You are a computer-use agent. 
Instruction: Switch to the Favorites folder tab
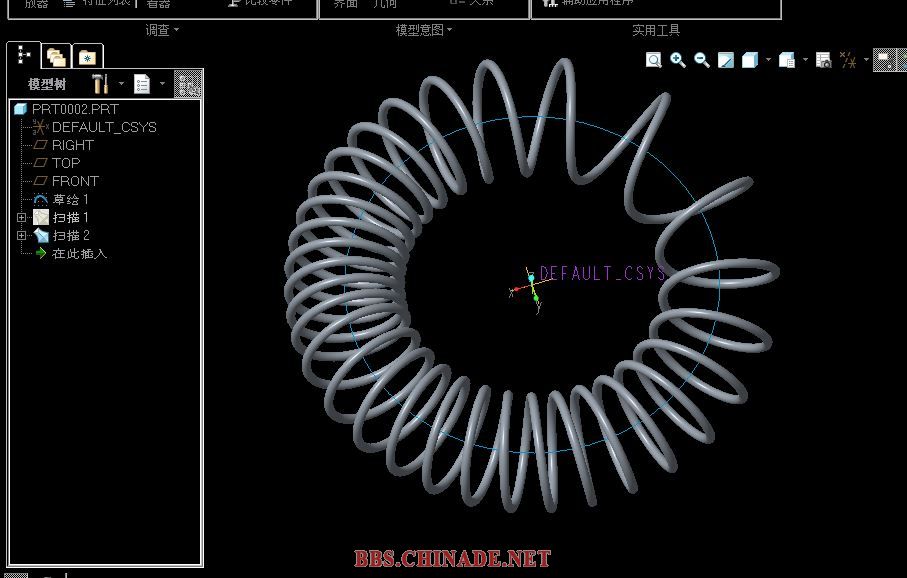[87, 57]
